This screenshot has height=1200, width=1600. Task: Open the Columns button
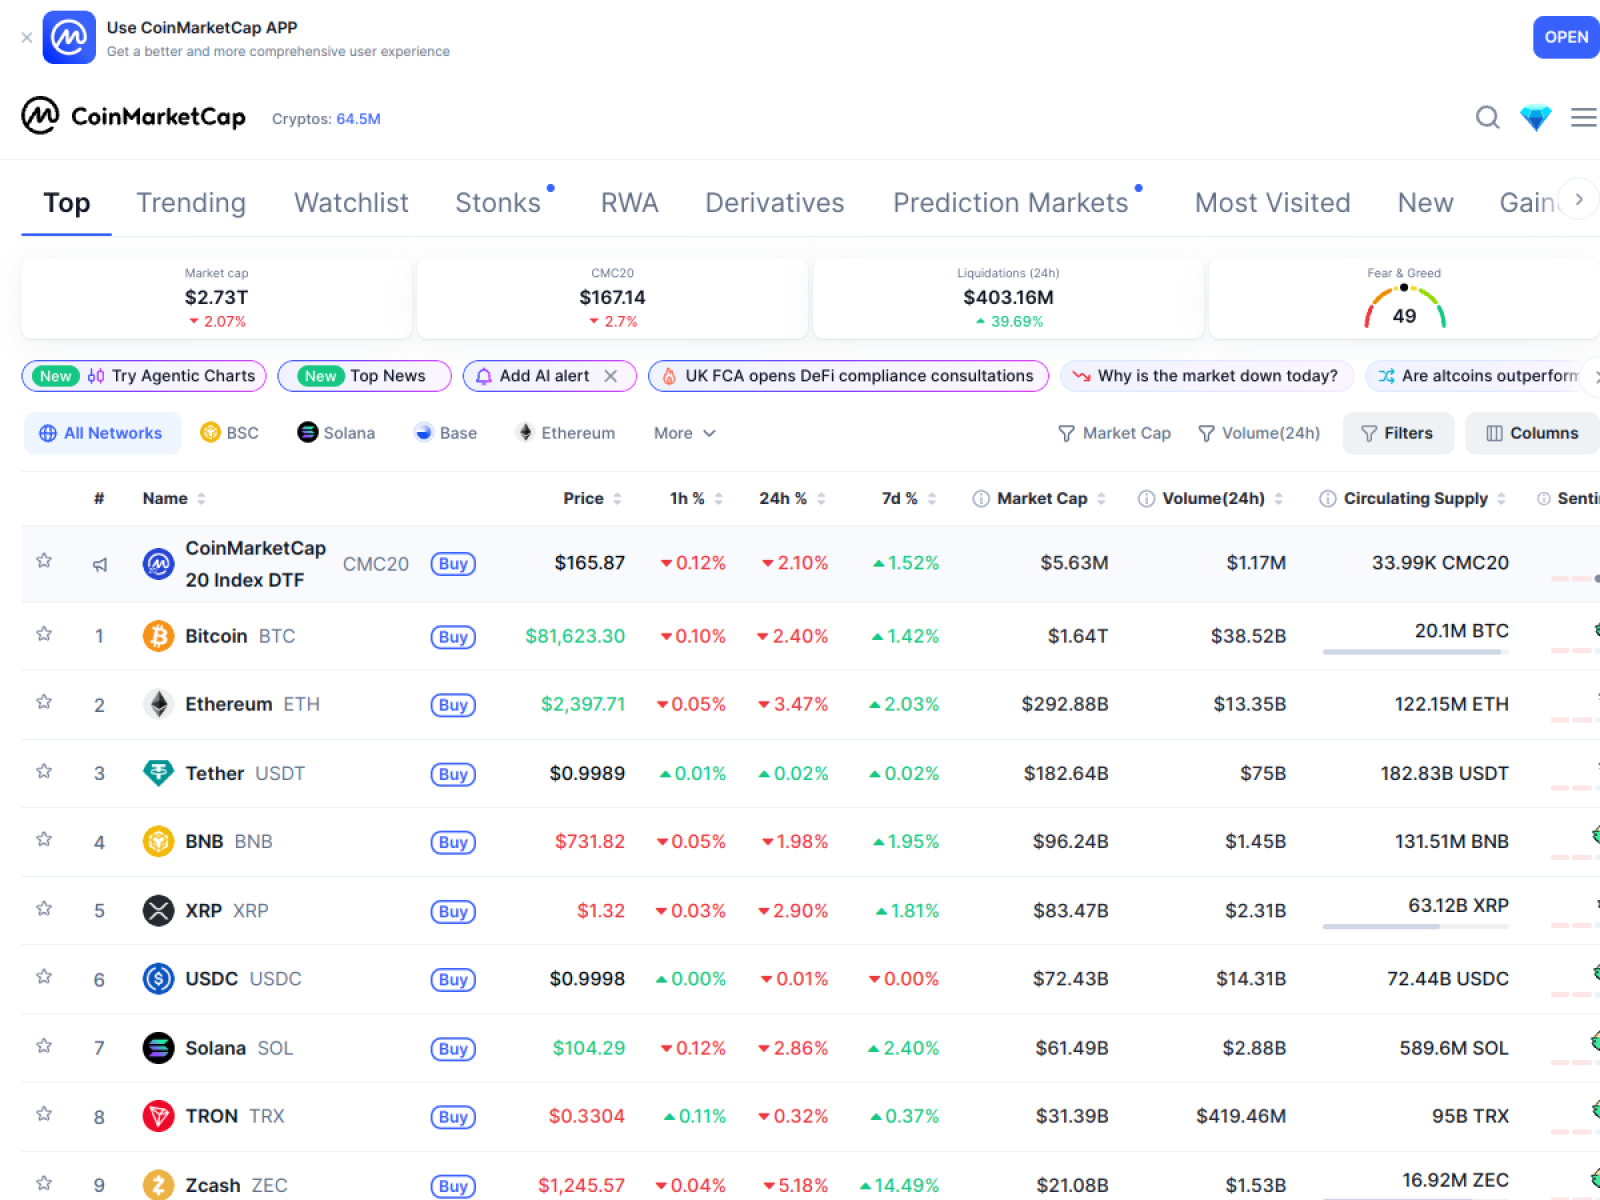point(1532,433)
